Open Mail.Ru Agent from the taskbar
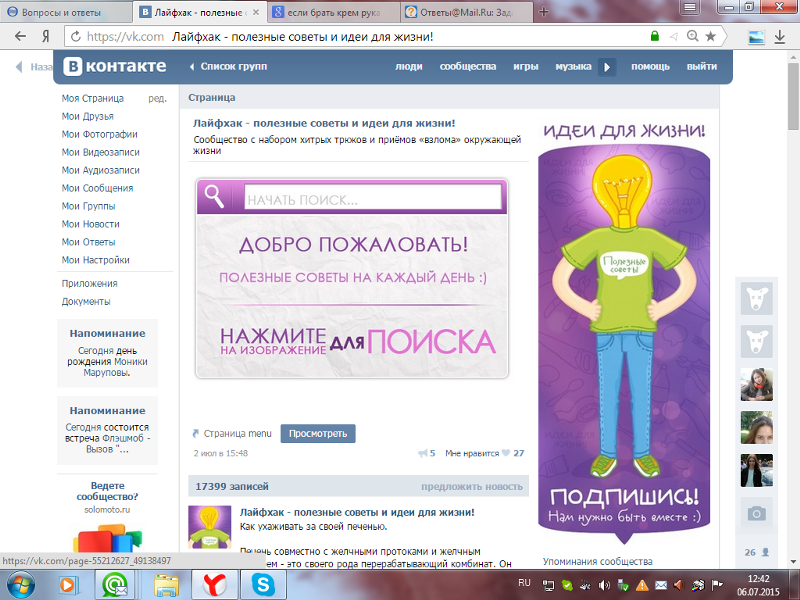800x600 pixels. point(115,585)
